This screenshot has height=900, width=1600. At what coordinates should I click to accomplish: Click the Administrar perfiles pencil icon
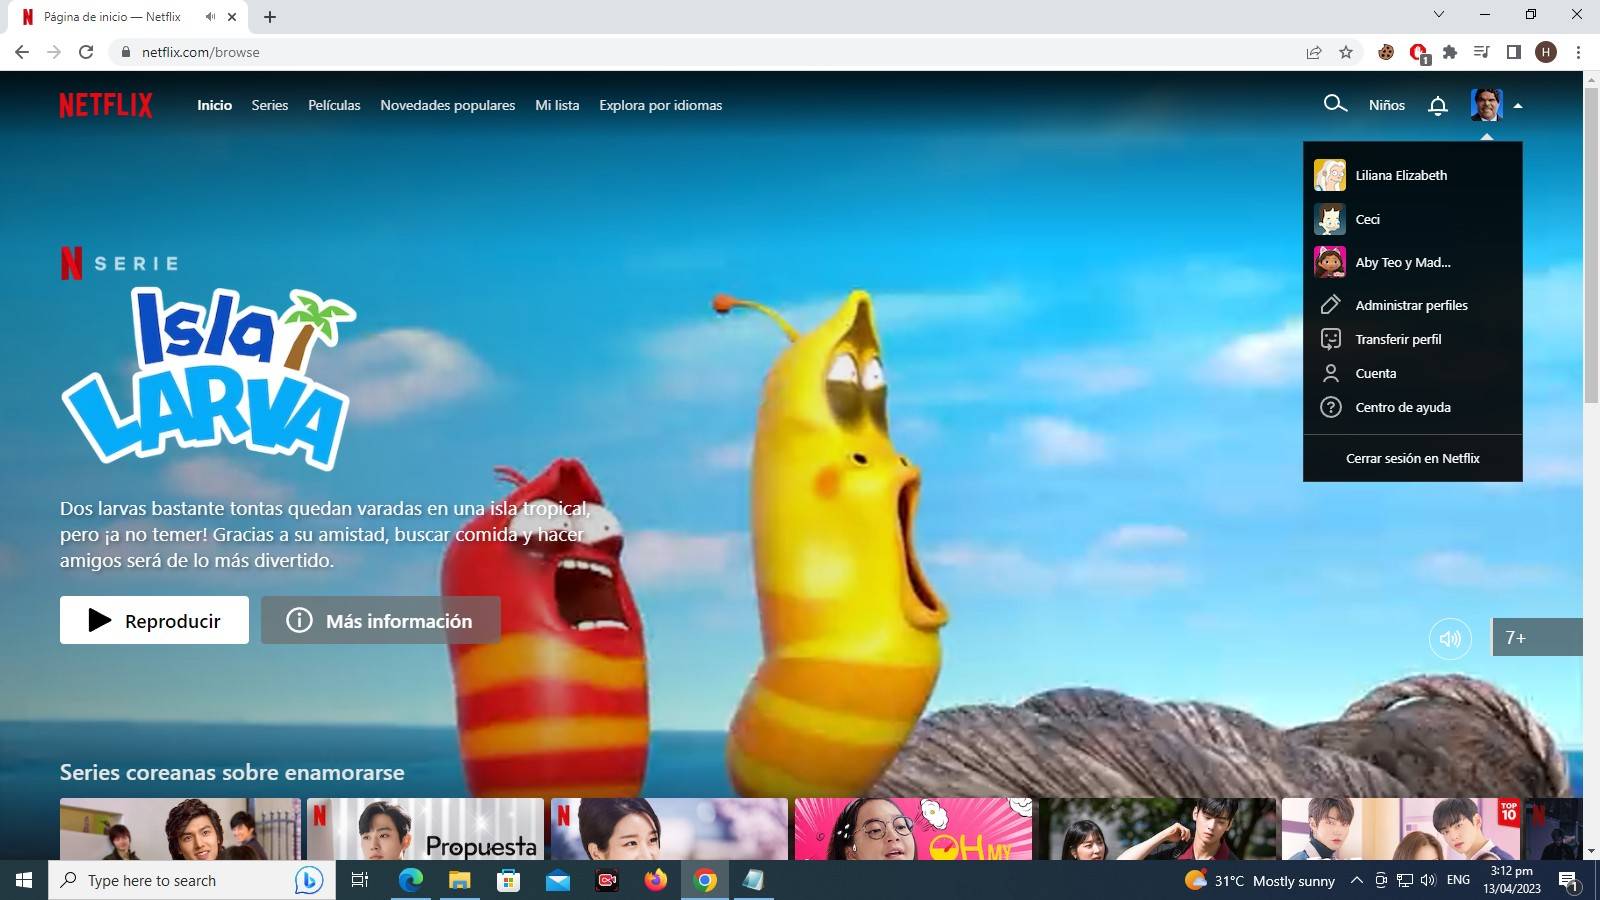[1331, 305]
